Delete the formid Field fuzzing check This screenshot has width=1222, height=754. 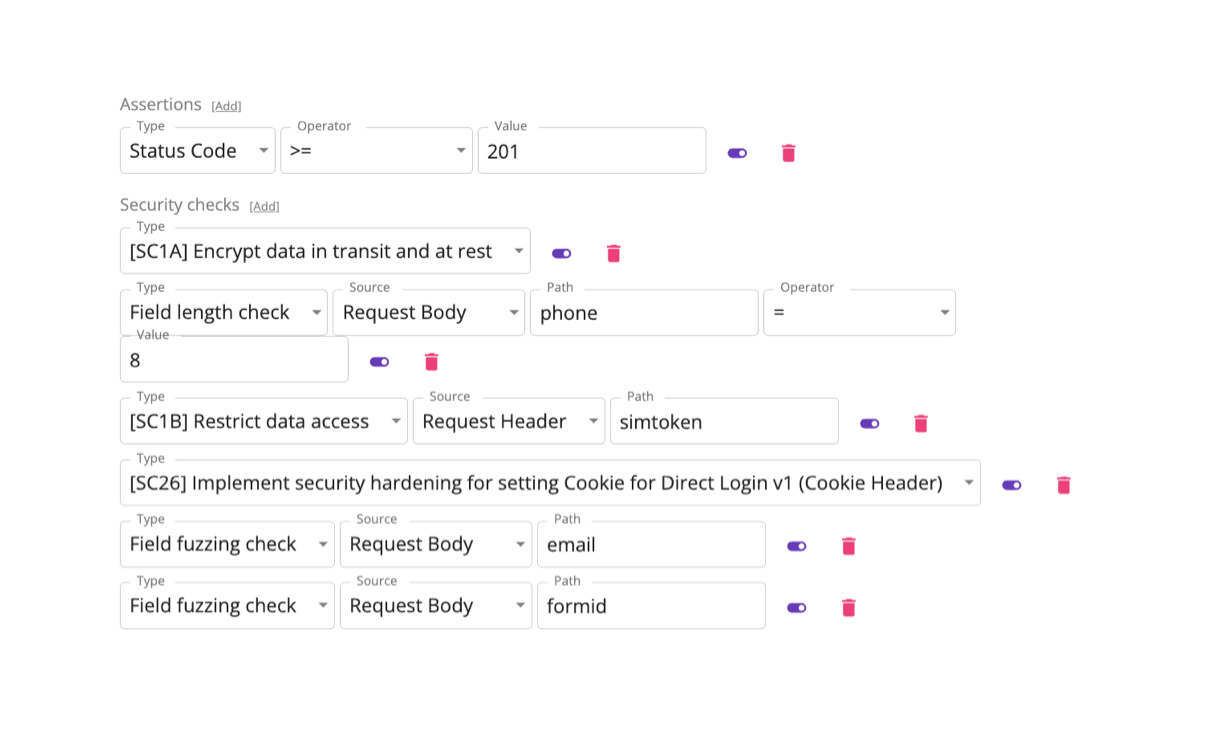point(849,608)
